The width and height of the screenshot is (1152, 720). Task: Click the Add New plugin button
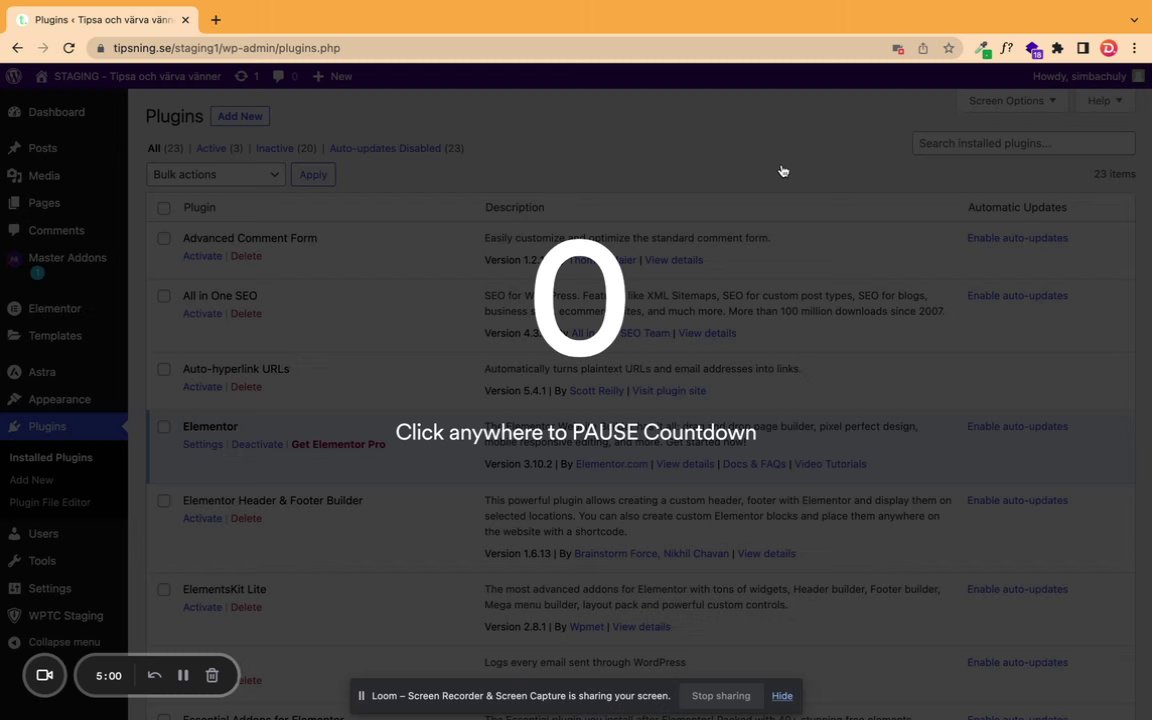pos(240,116)
